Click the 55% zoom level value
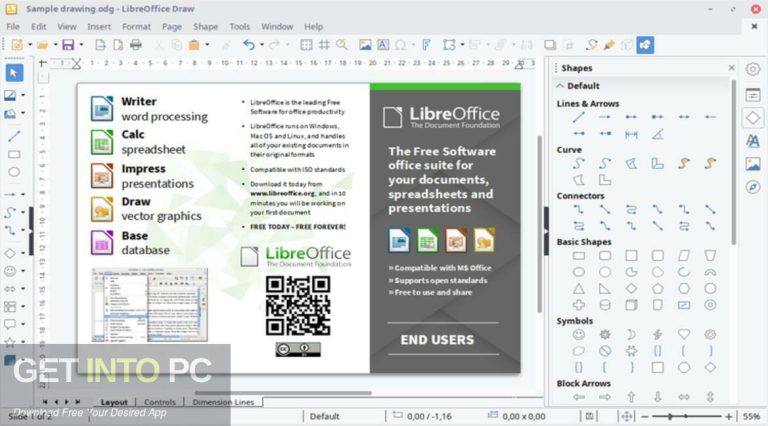Image resolution: width=768 pixels, height=426 pixels. [x=751, y=417]
